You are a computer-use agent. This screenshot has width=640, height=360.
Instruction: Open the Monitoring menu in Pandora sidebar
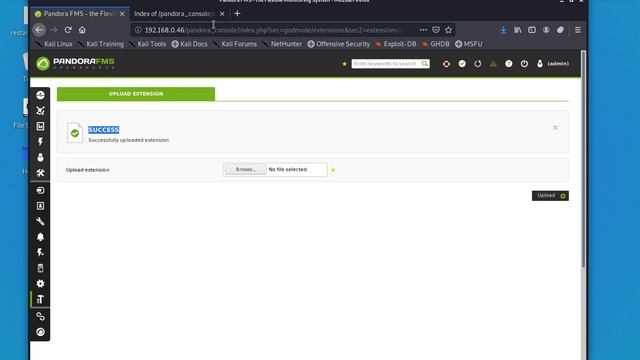coord(40,95)
